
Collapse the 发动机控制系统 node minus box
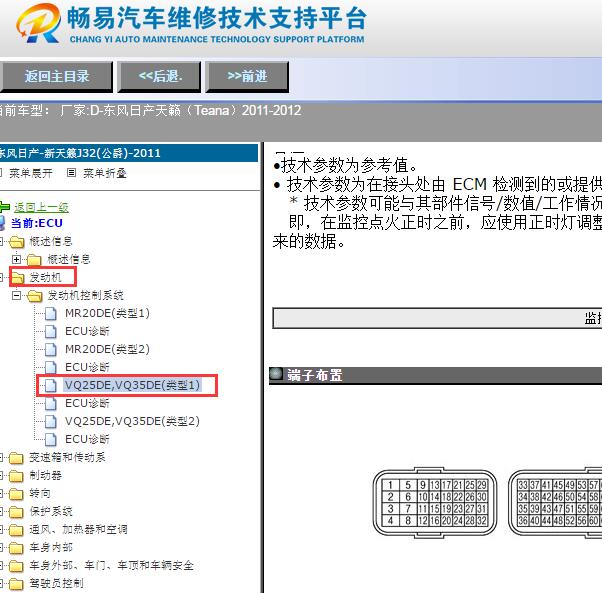coord(17,296)
